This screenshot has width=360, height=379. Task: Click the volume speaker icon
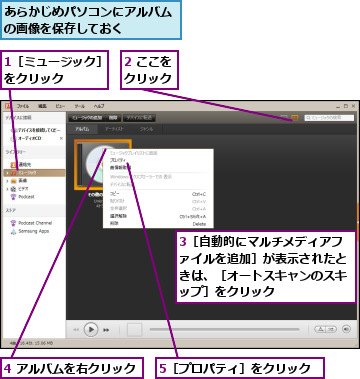tap(346, 329)
